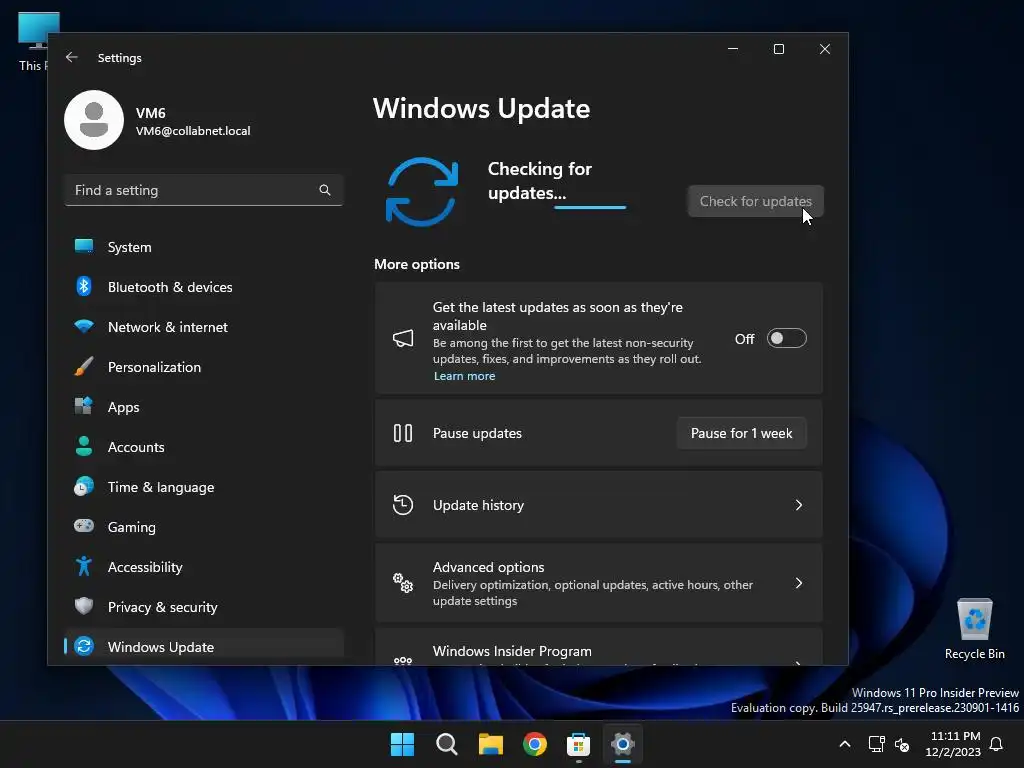Click the back arrow in Settings
The image size is (1024, 768).
pos(72,57)
